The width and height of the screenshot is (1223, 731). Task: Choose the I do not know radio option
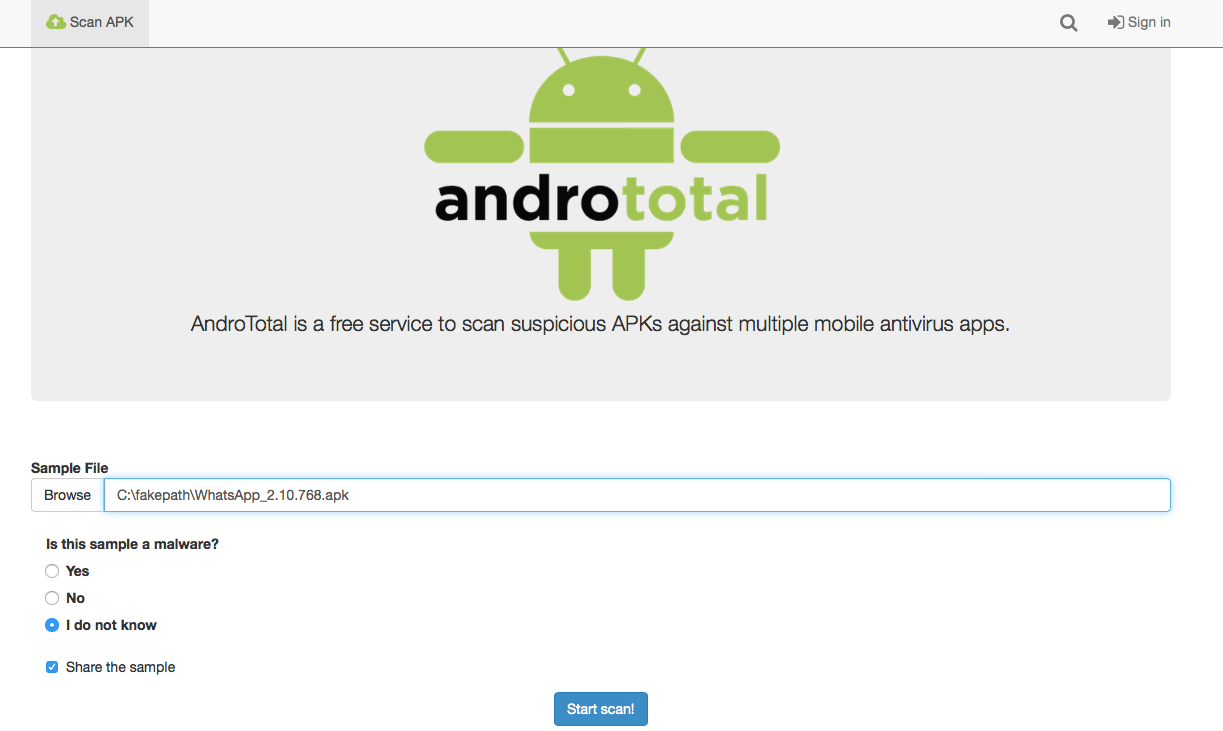pos(52,625)
